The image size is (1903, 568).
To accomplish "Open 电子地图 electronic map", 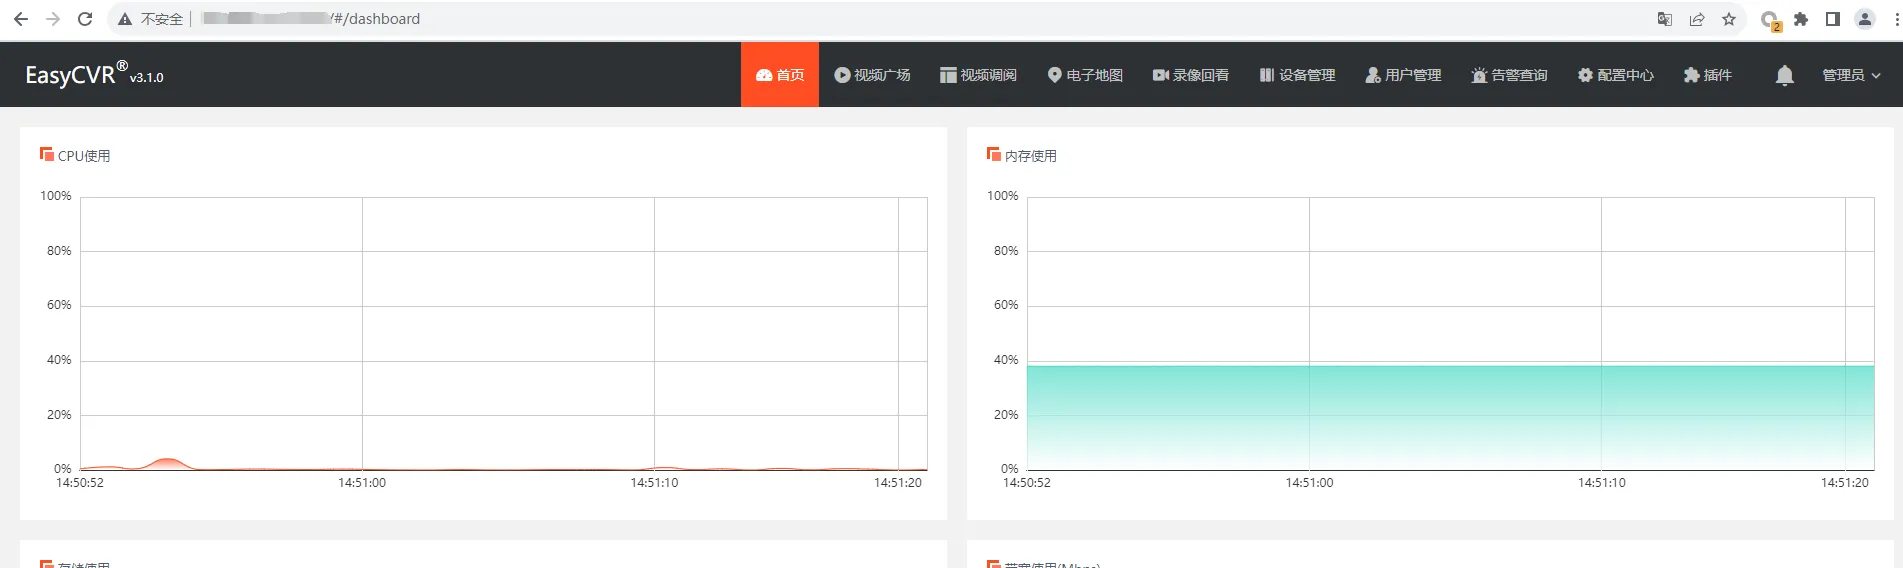I will pyautogui.click(x=1085, y=75).
